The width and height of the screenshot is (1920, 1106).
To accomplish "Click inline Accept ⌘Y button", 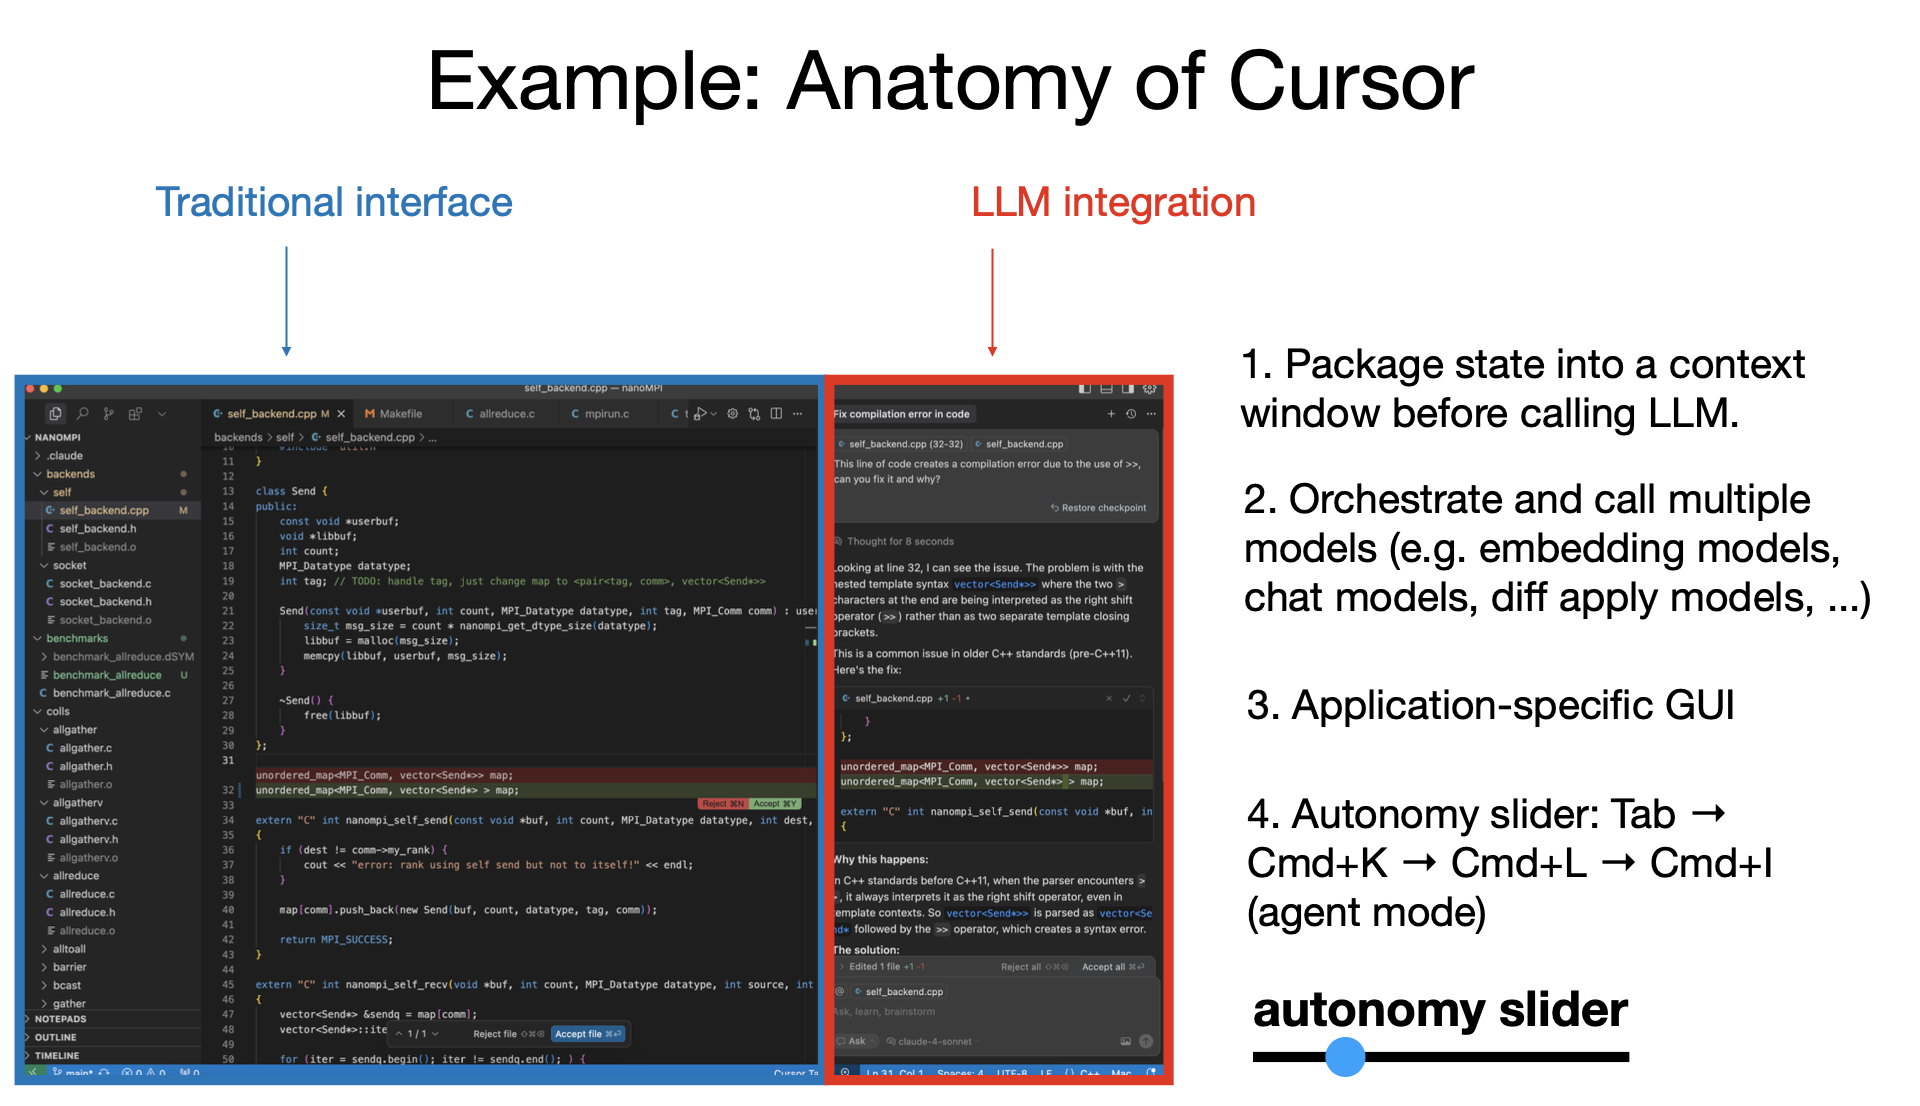I will point(775,804).
